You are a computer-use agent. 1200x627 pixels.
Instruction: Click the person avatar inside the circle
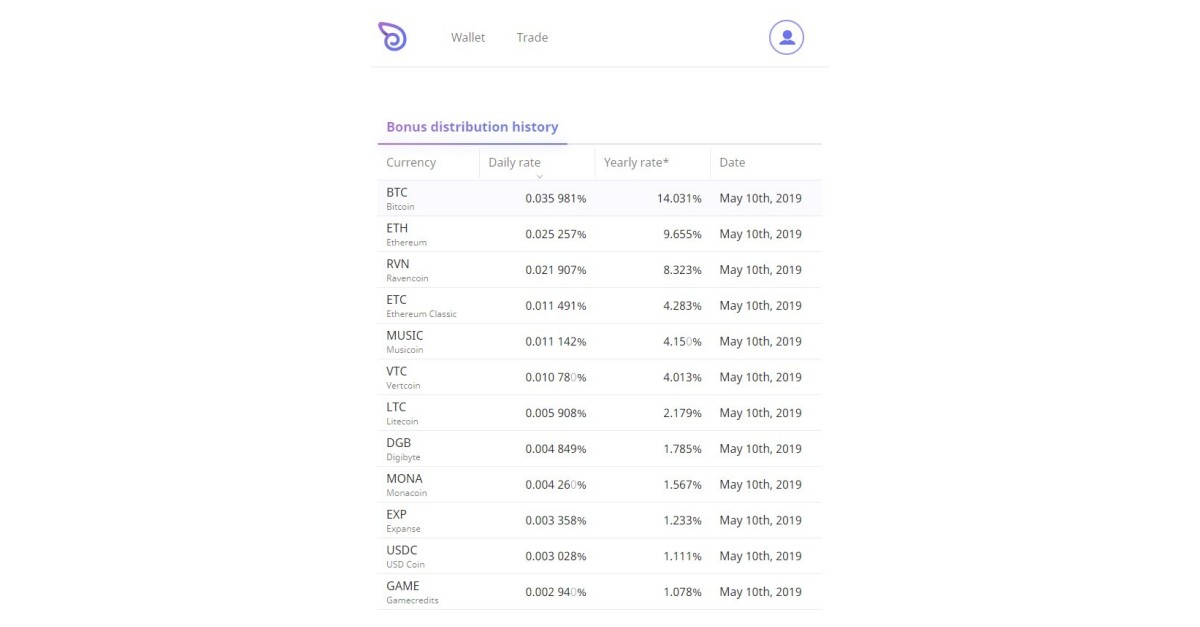point(786,37)
